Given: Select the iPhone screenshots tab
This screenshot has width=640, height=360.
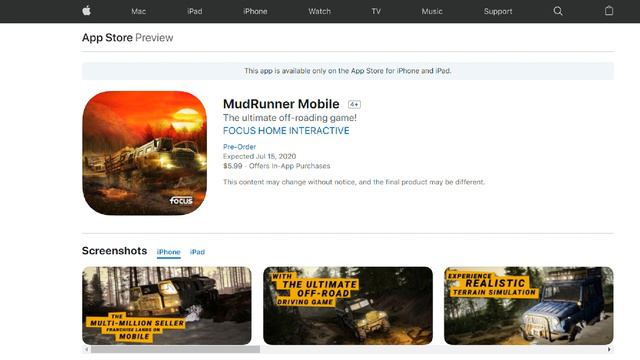Looking at the screenshot, I should point(169,252).
